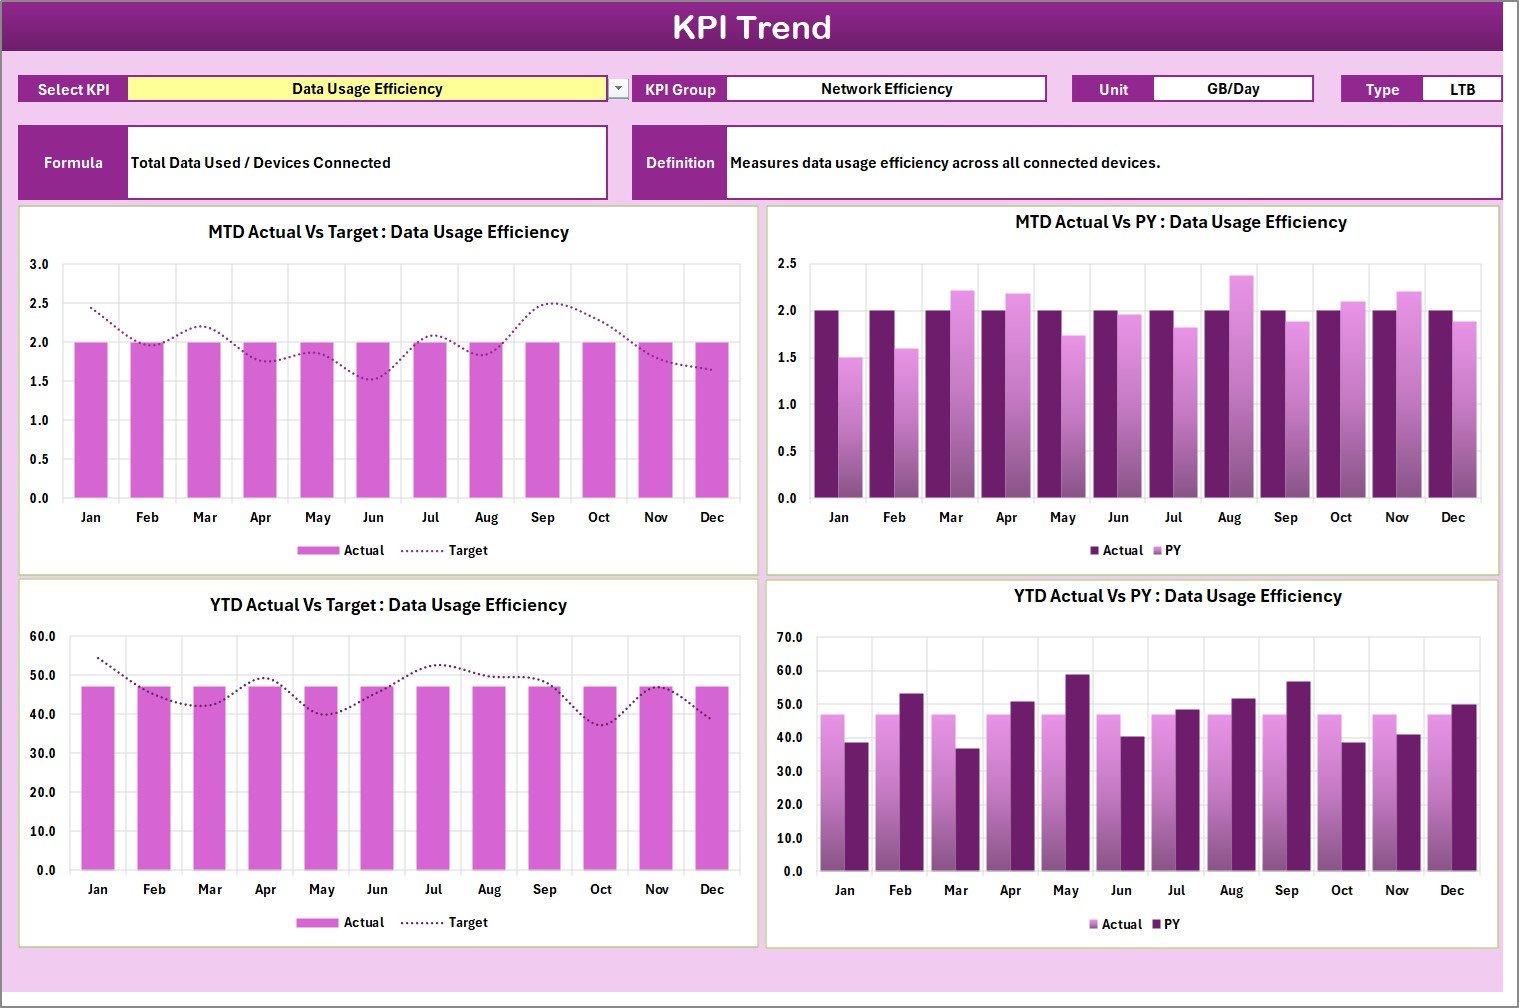Click the KPI Group header label
The image size is (1519, 1008).
click(x=679, y=88)
